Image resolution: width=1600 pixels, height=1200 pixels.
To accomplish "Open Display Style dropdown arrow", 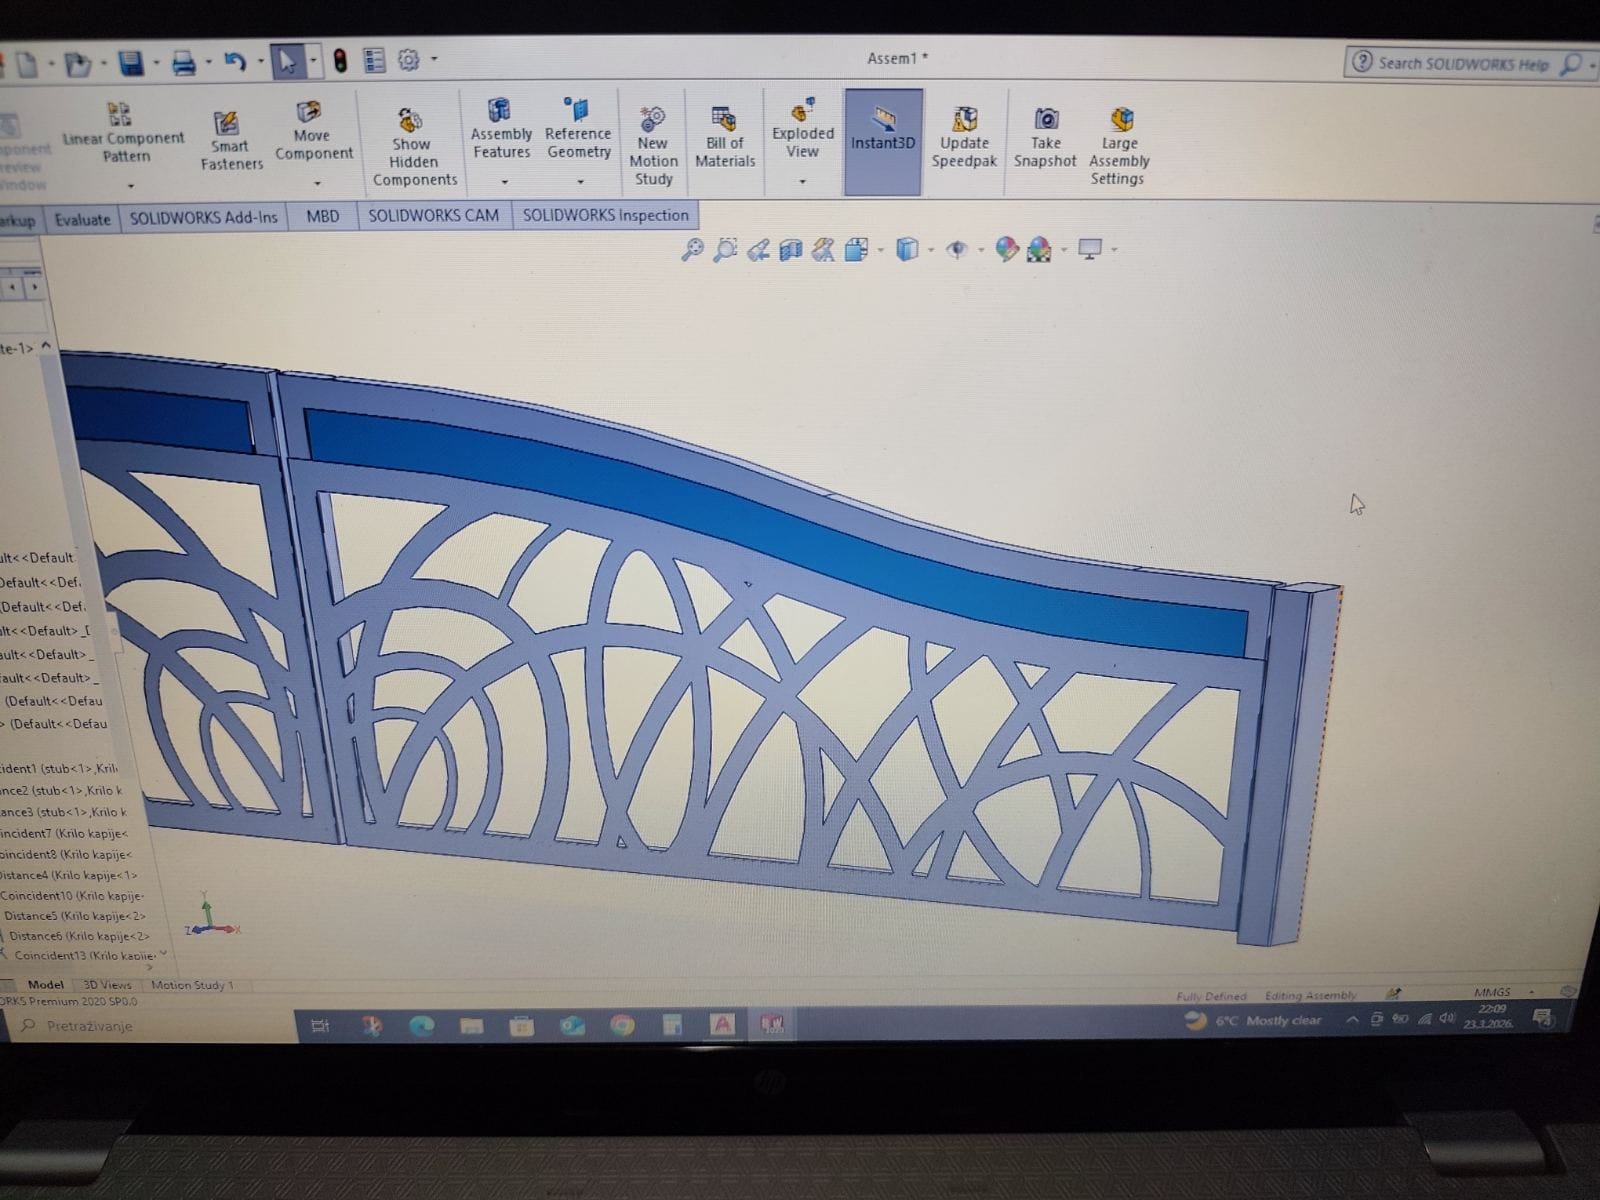I will tap(930, 250).
